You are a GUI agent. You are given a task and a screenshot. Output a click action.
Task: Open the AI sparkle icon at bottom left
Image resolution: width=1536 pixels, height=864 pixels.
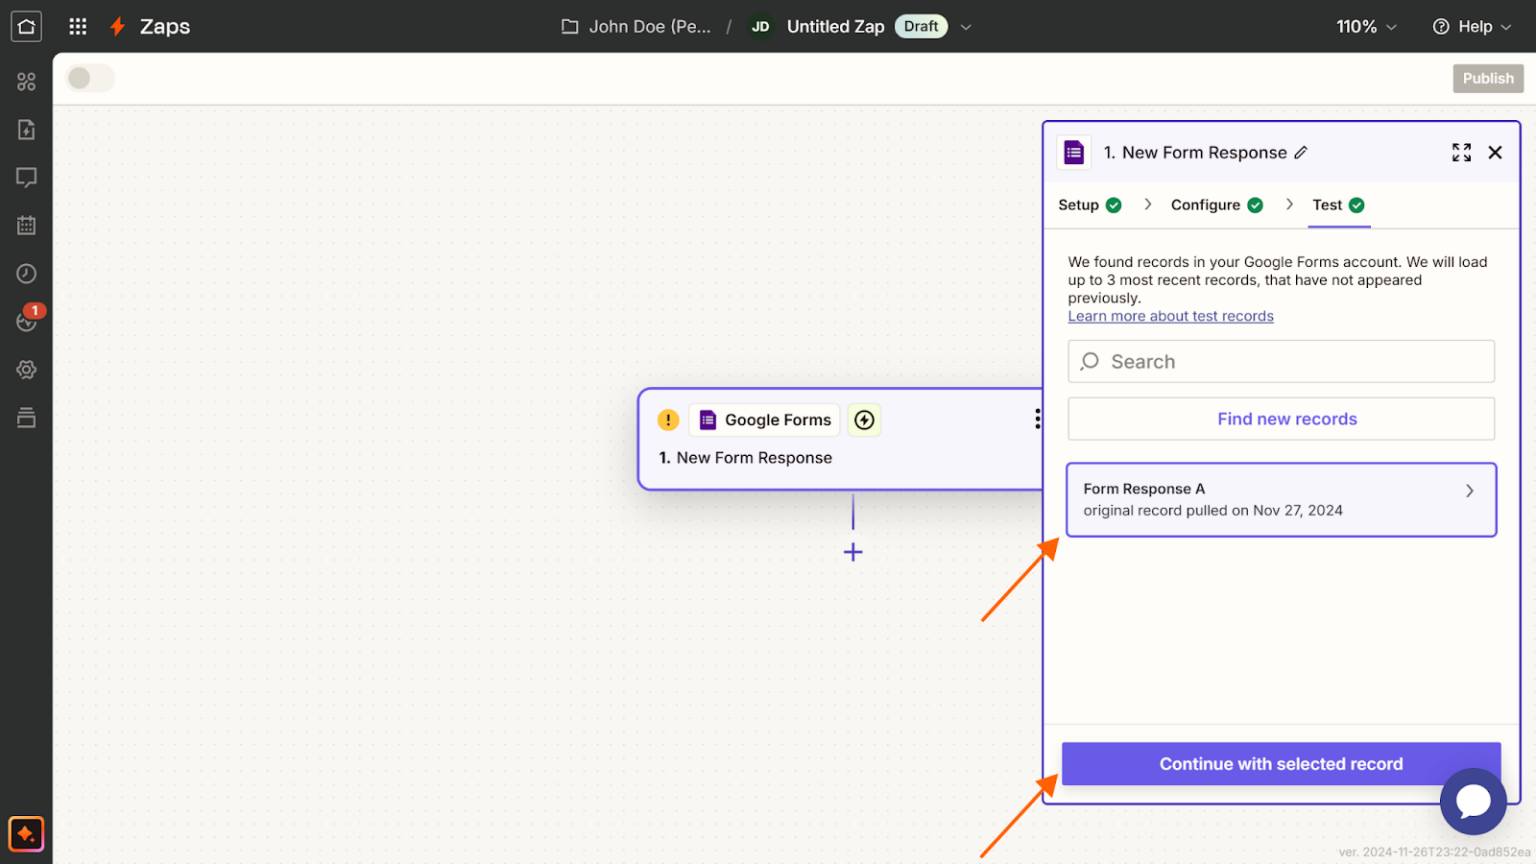click(26, 833)
